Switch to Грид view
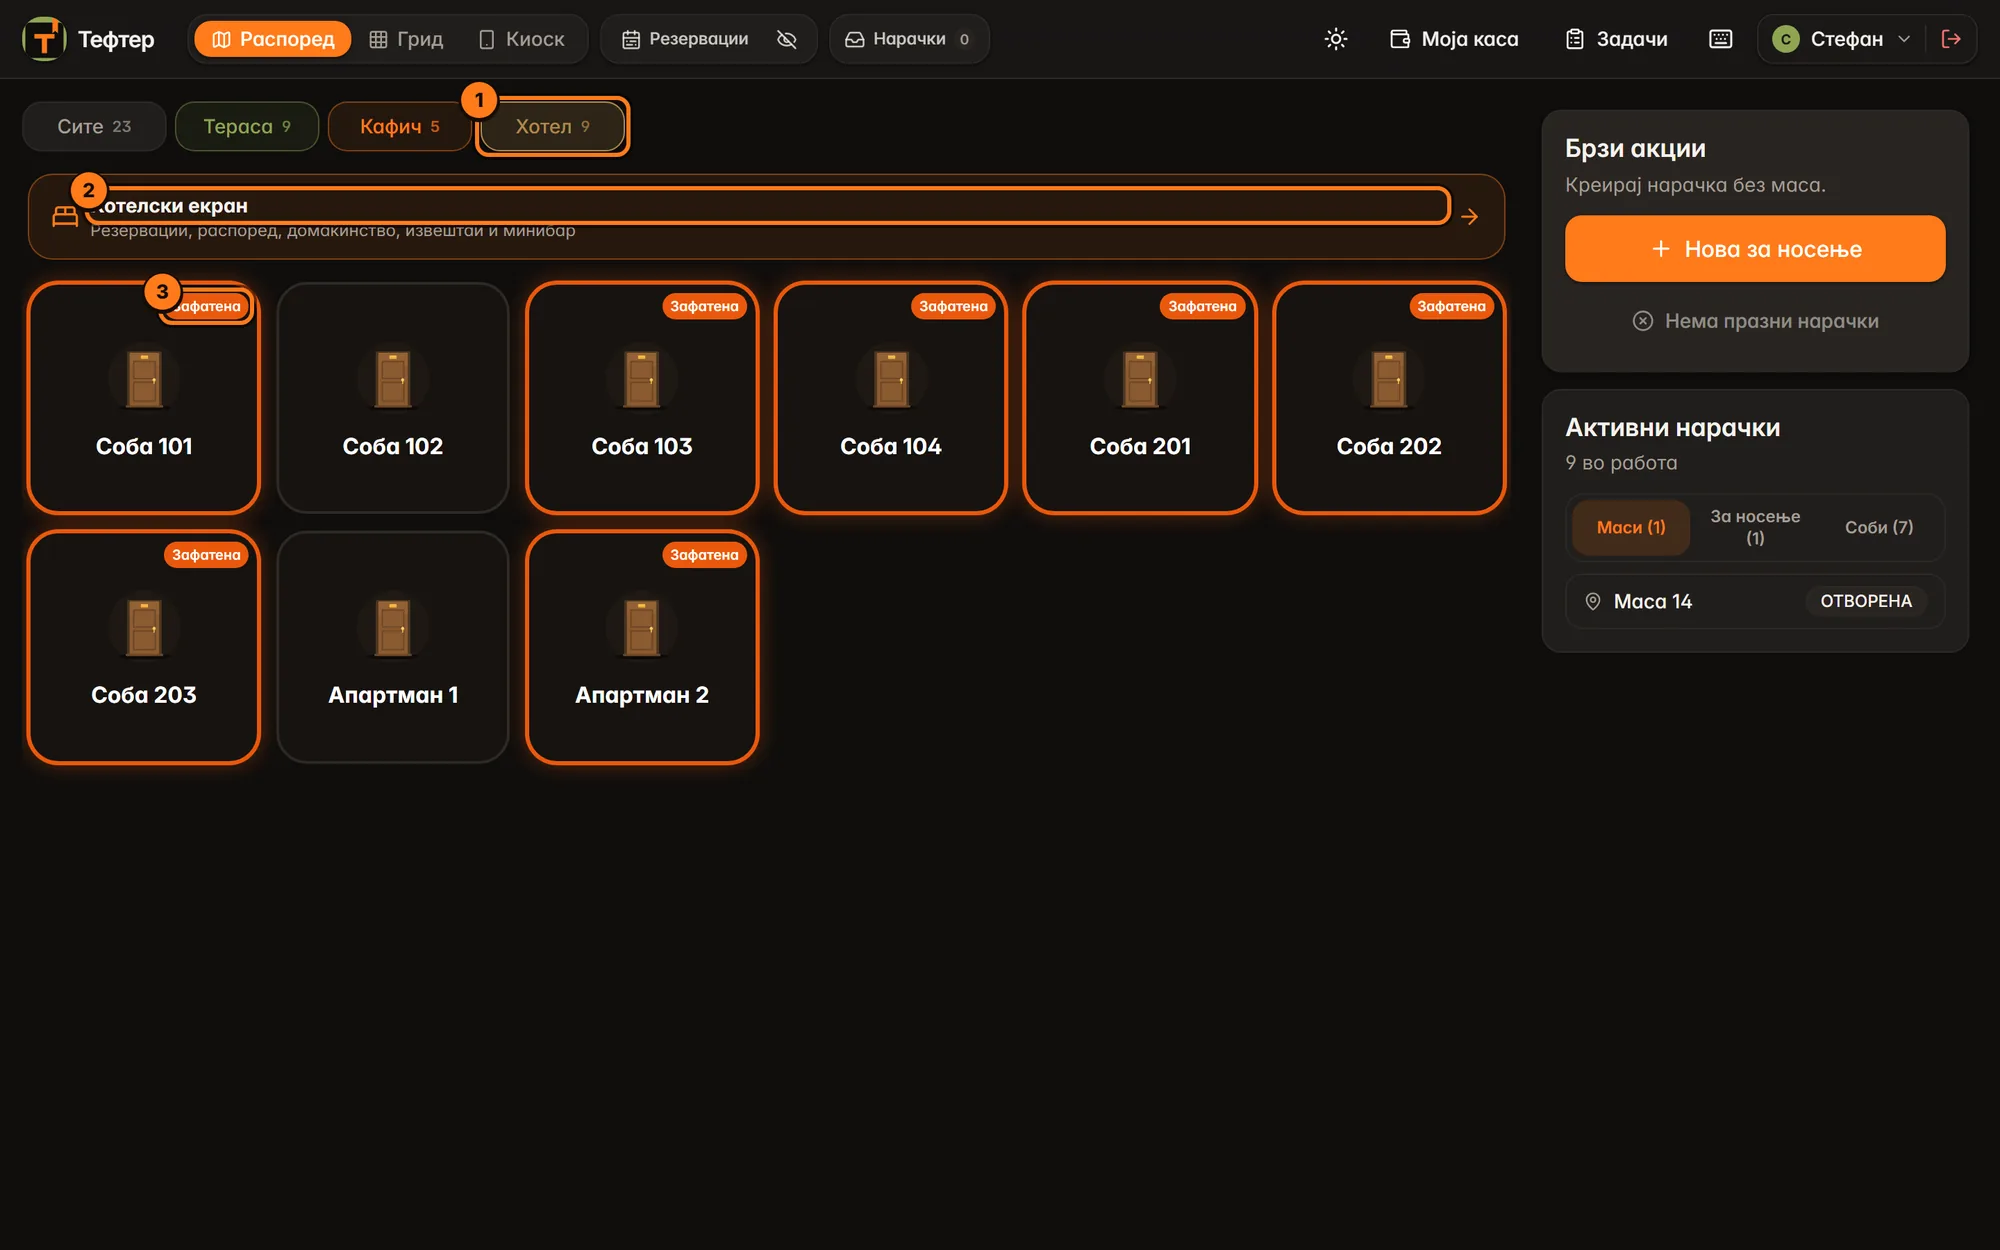The width and height of the screenshot is (2000, 1250). (x=406, y=39)
